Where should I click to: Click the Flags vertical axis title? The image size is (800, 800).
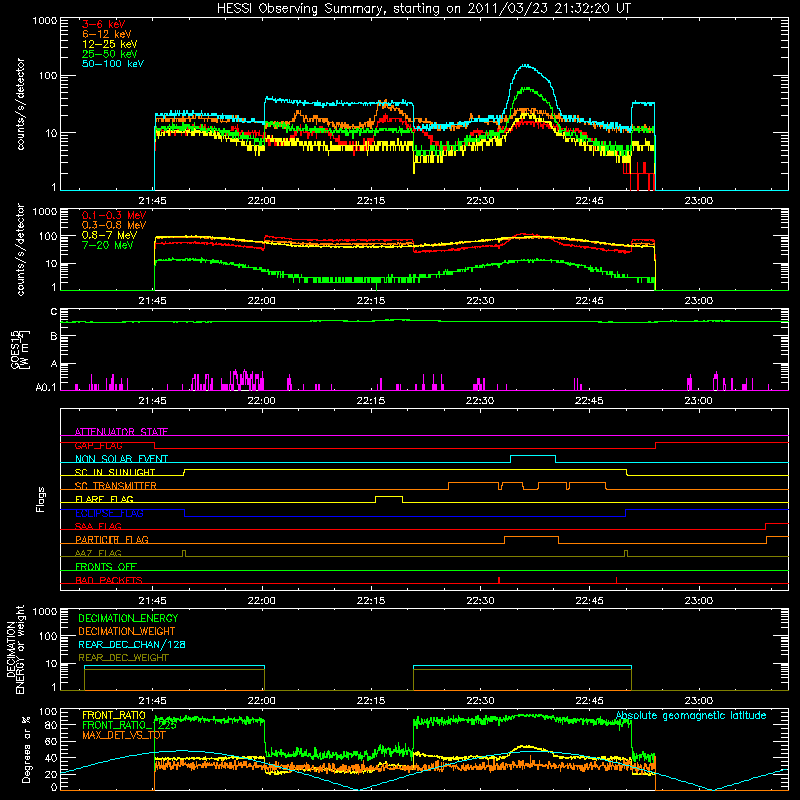pos(40,499)
